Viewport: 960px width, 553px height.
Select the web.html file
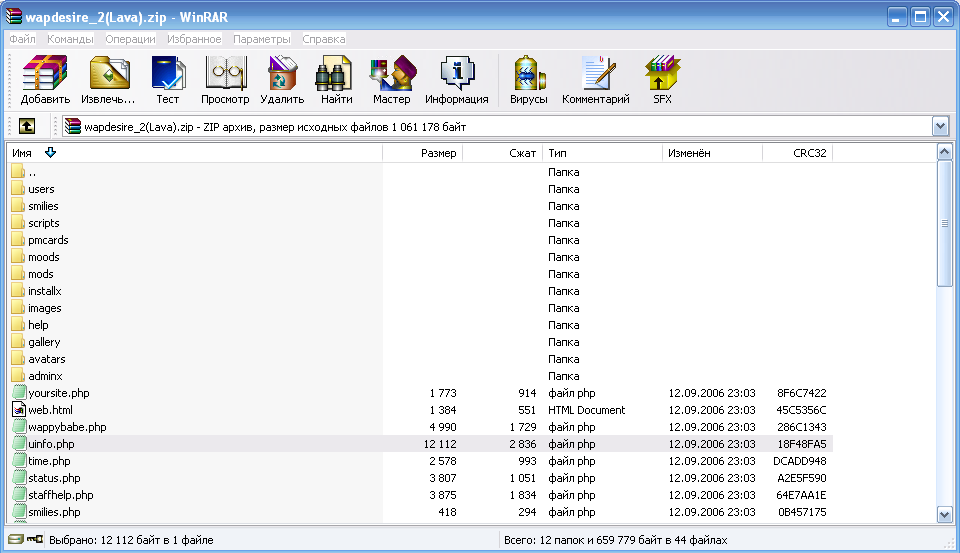coord(50,410)
